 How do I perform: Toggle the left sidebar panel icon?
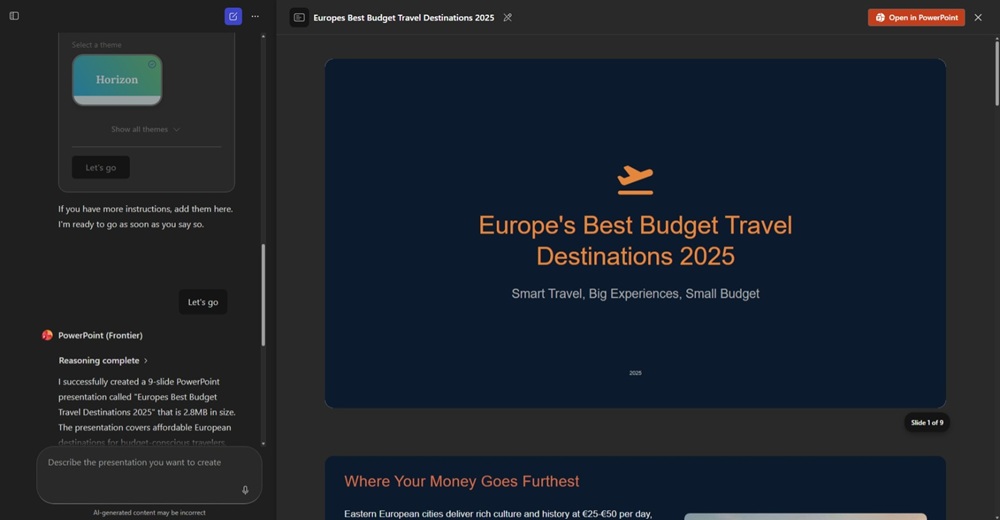point(14,16)
